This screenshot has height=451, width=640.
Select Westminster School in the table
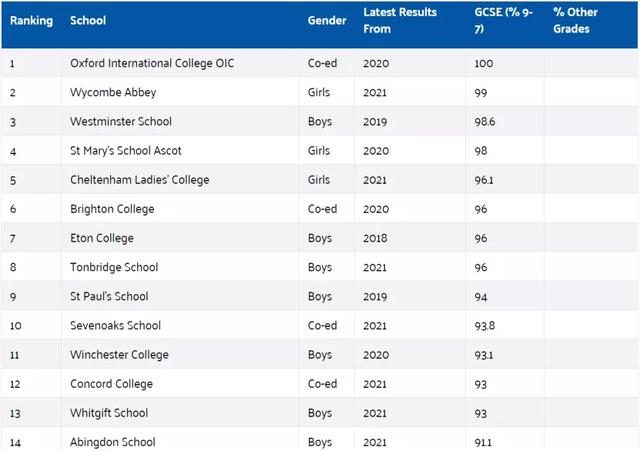[121, 121]
